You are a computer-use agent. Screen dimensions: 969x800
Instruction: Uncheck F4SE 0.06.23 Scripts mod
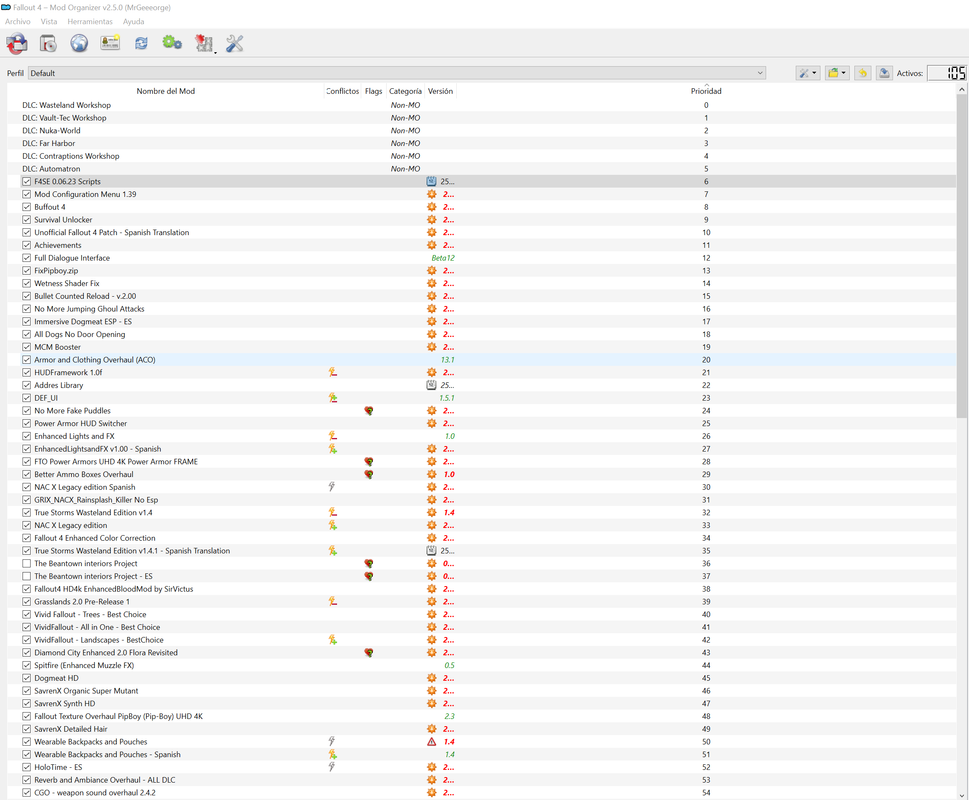[x=27, y=182]
